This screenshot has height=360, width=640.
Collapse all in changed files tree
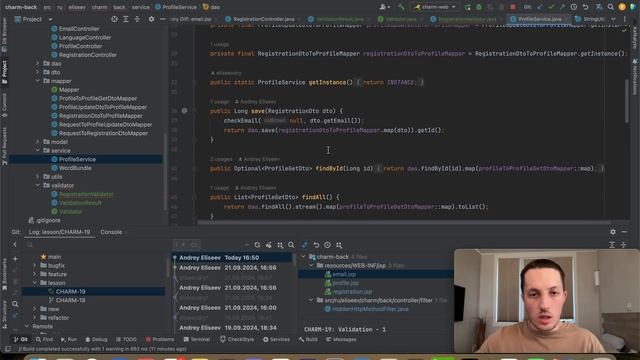pyautogui.click(x=623, y=245)
